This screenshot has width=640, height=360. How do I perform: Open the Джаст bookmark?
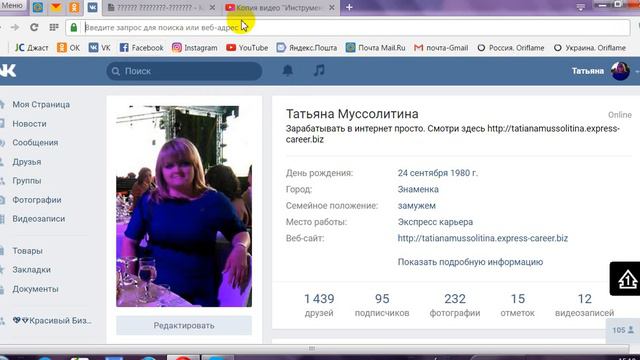coord(31,48)
